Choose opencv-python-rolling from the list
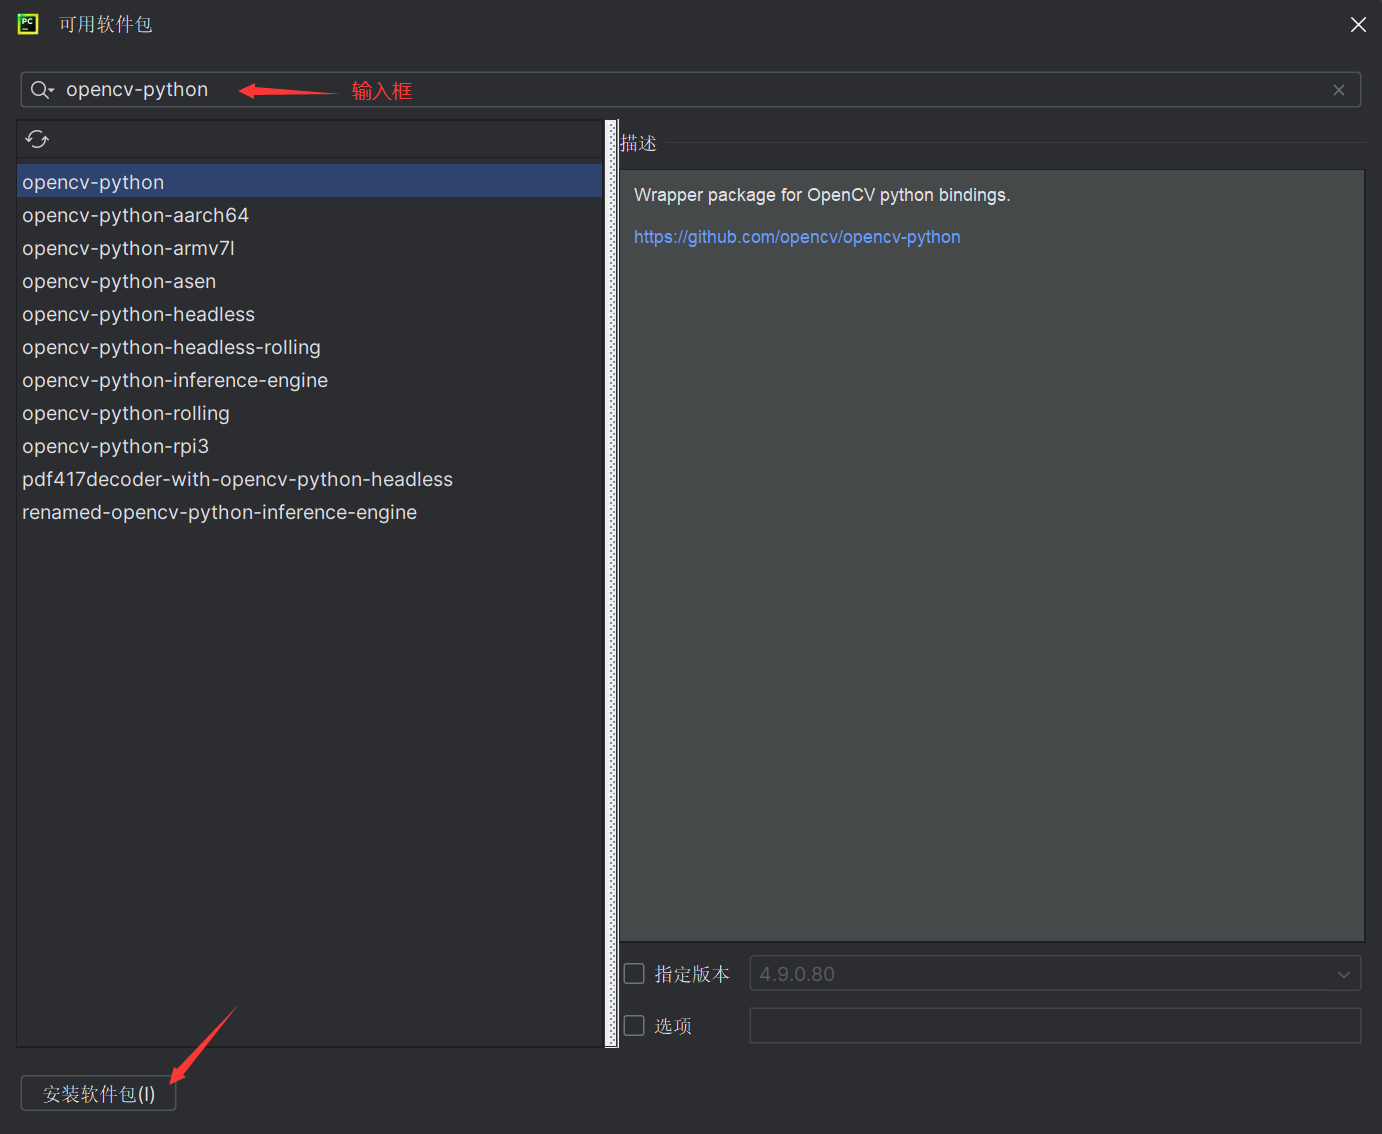Viewport: 1382px width, 1134px height. pos(126,413)
